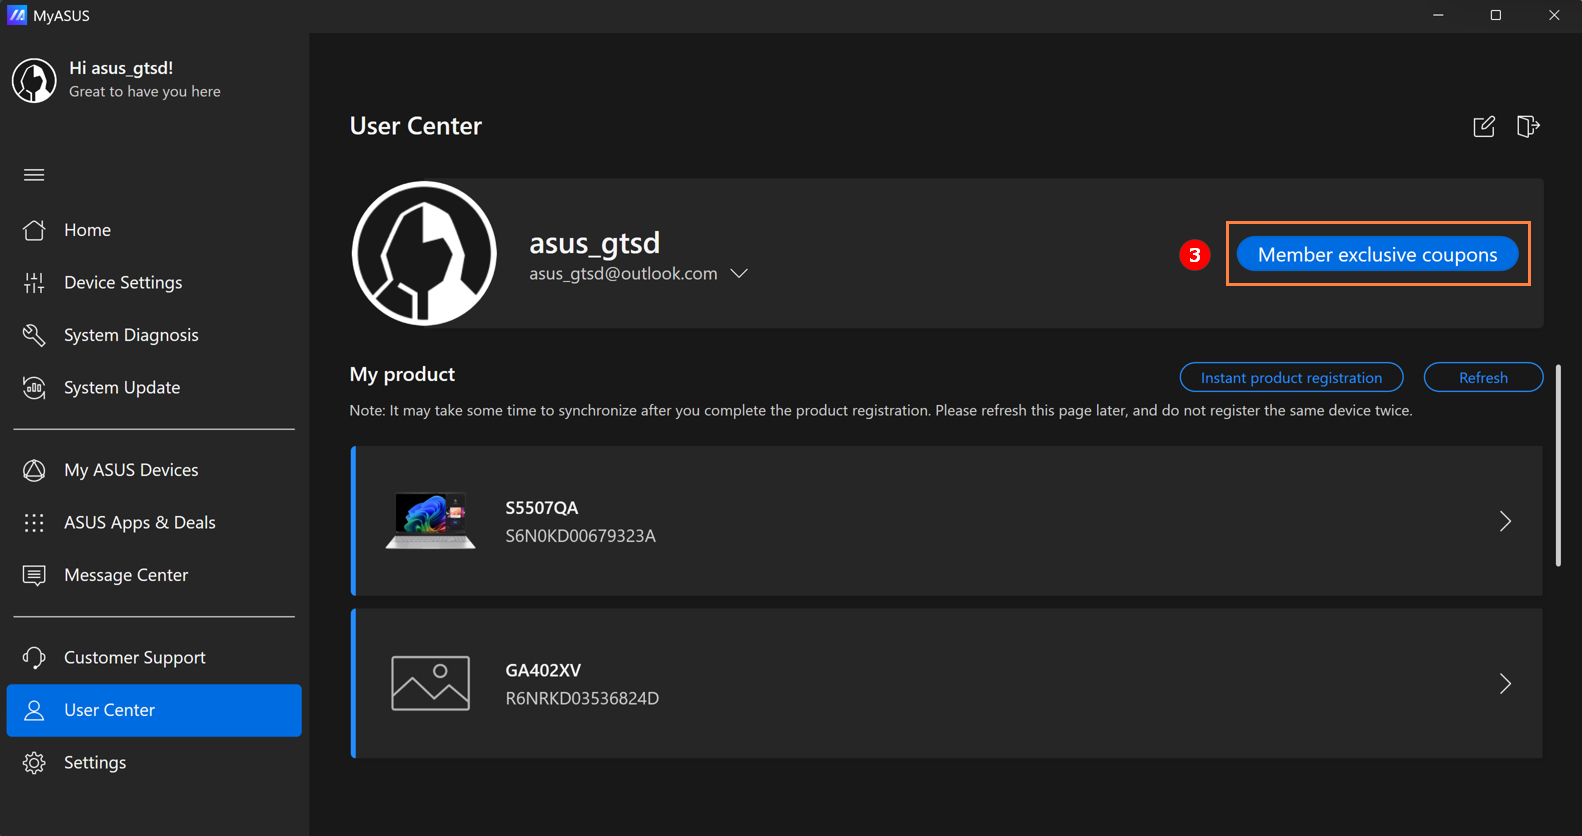
Task: Click the hamburger menu icon in sidebar
Action: (x=34, y=175)
